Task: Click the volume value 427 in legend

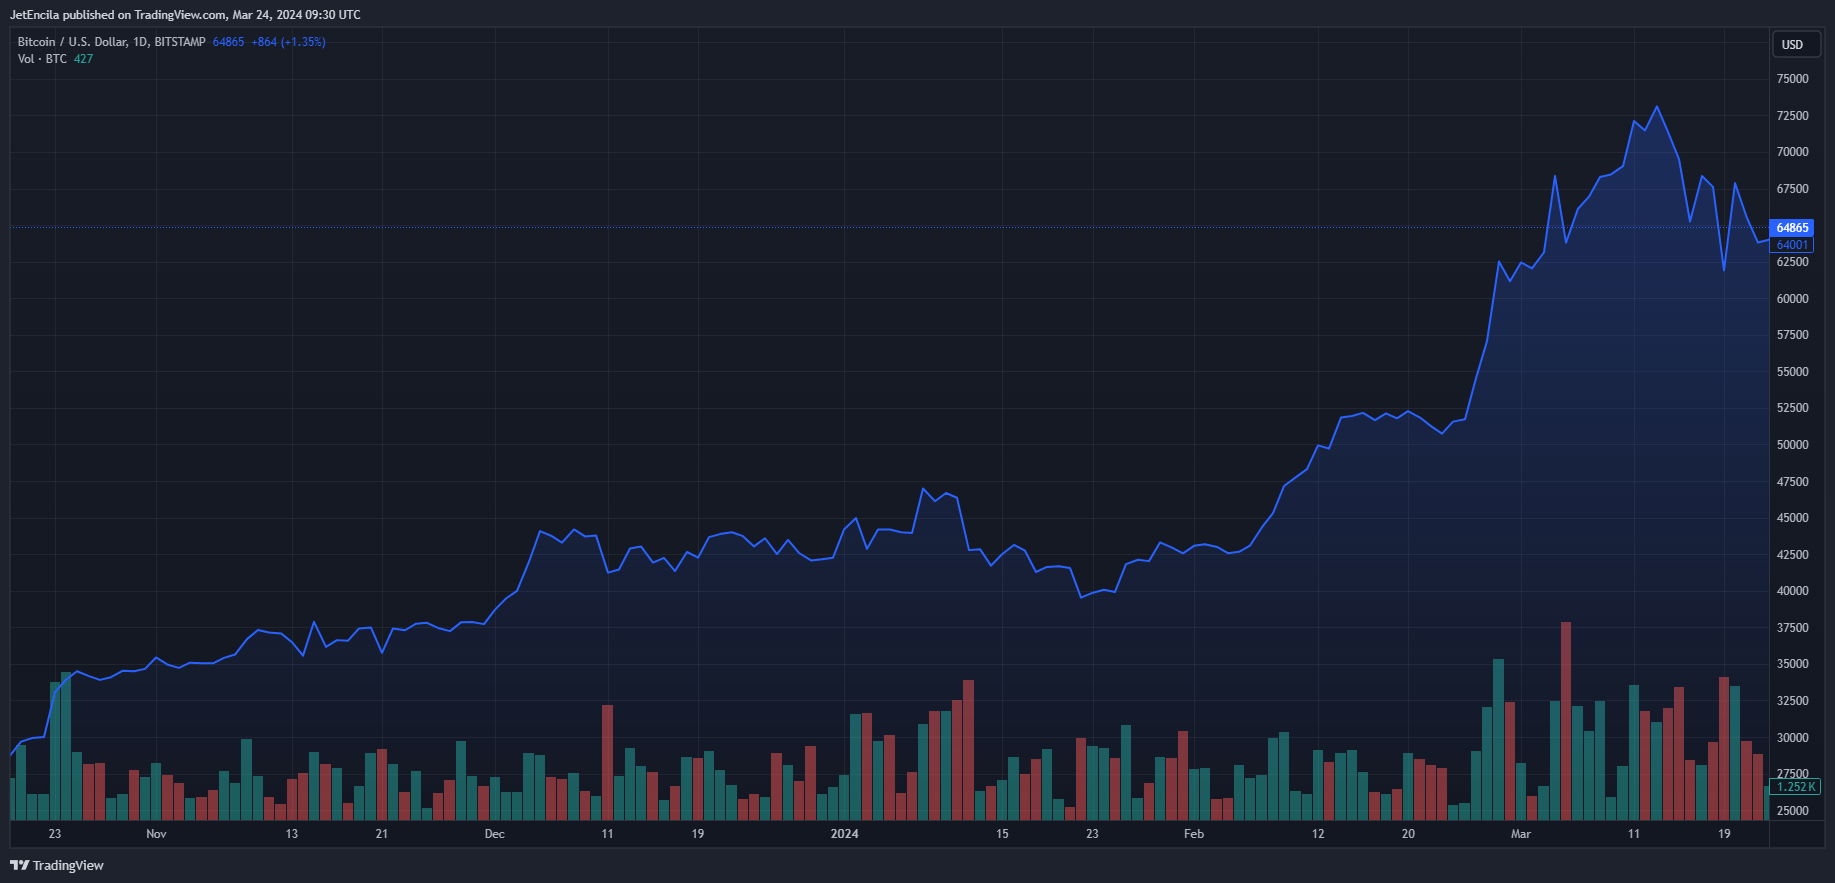Action: [x=83, y=59]
